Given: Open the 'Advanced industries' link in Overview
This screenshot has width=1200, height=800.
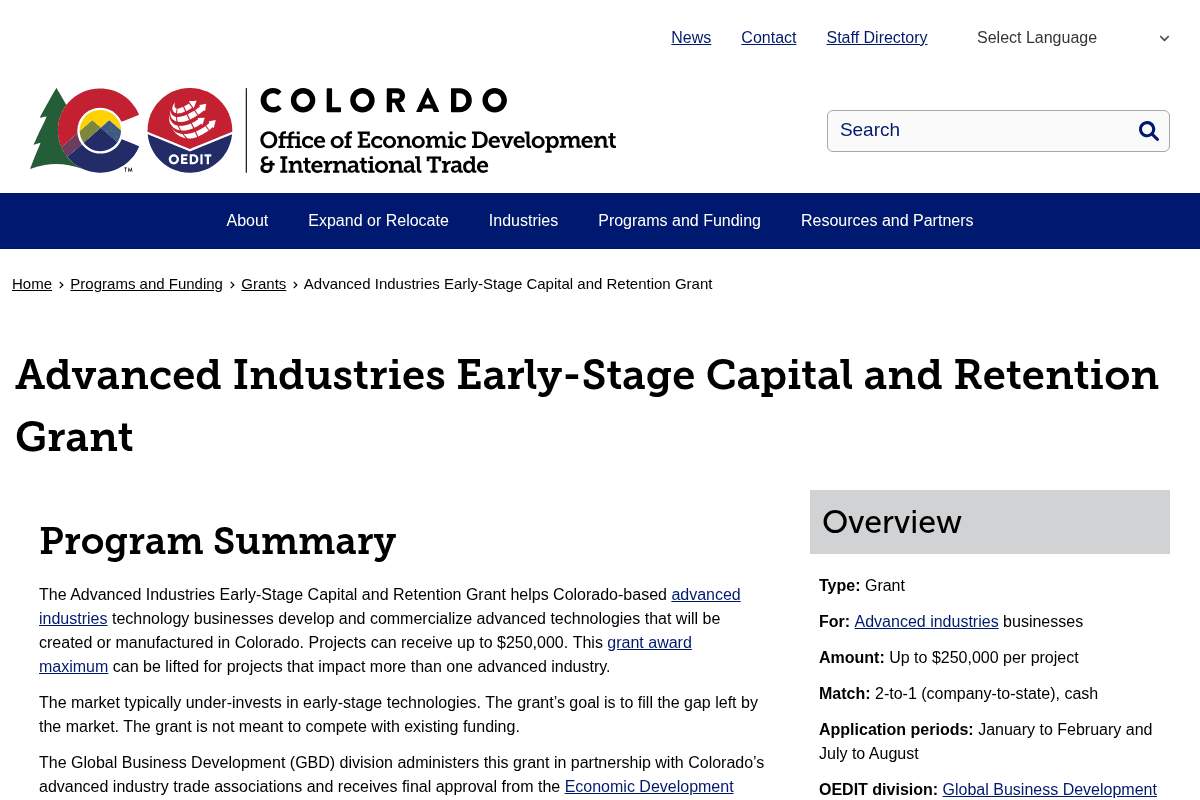Looking at the screenshot, I should pos(926,622).
